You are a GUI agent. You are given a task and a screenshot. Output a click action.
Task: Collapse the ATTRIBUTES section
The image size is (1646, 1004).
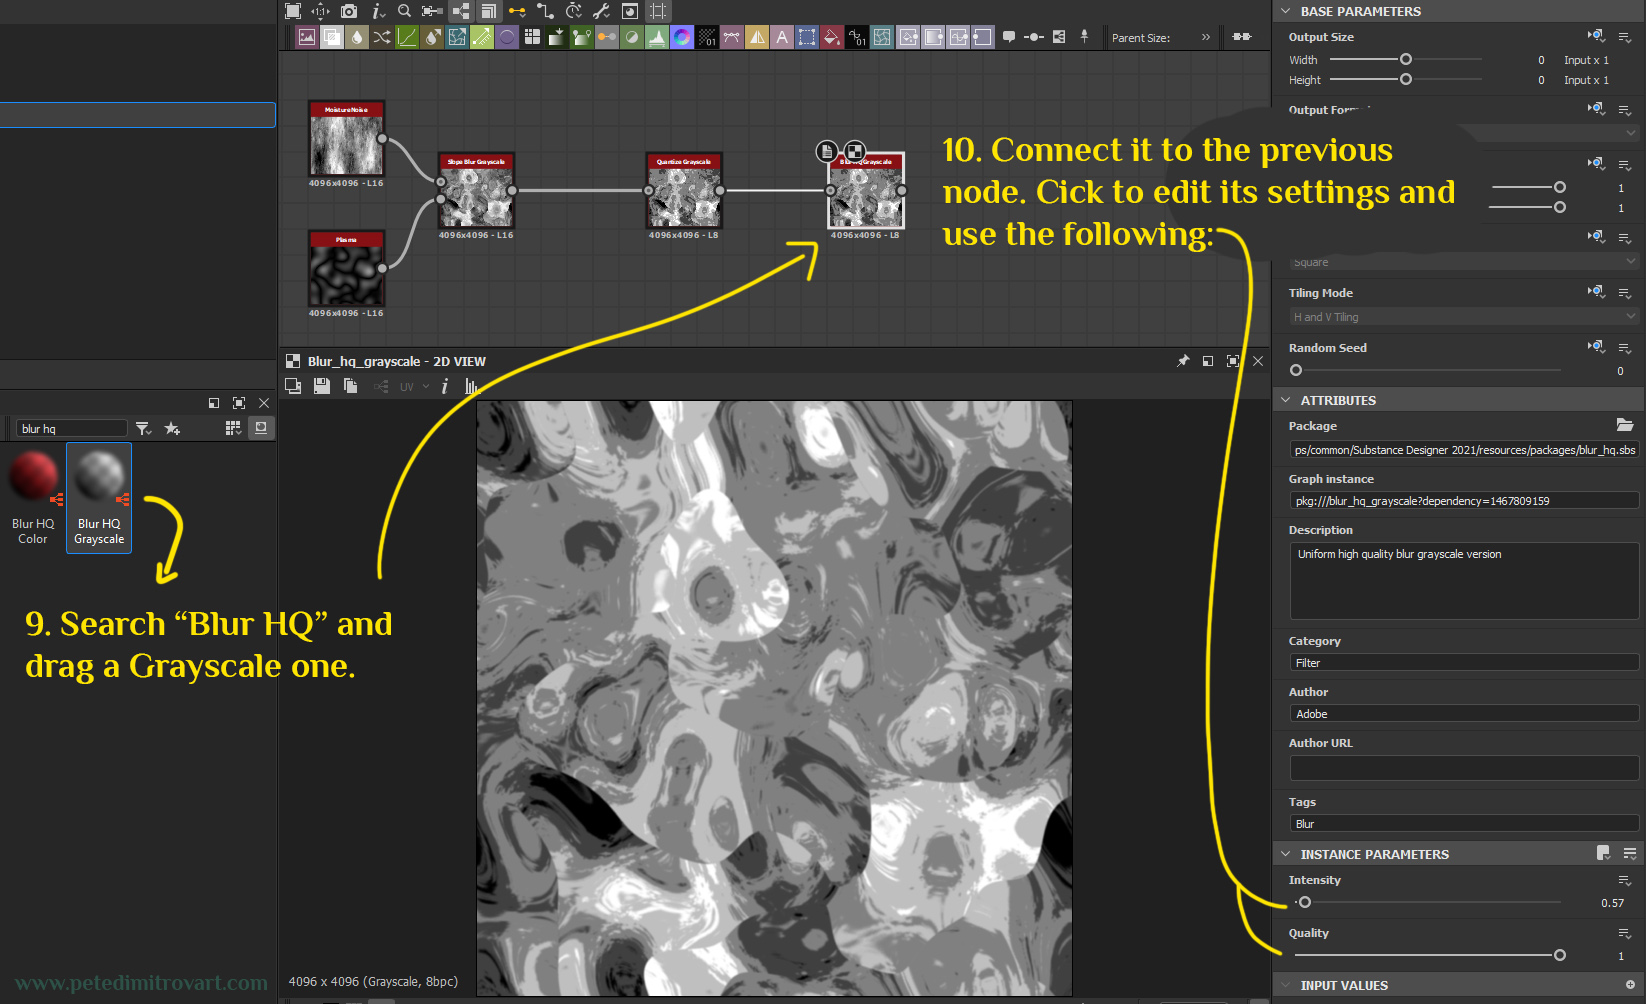[1286, 400]
